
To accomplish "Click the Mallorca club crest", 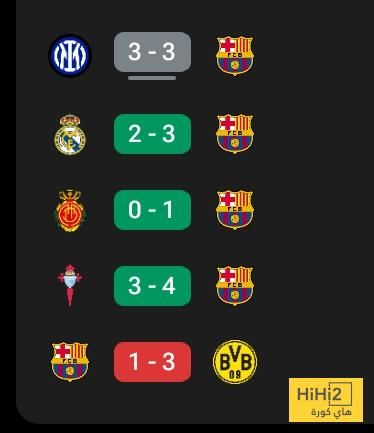I will (70, 211).
